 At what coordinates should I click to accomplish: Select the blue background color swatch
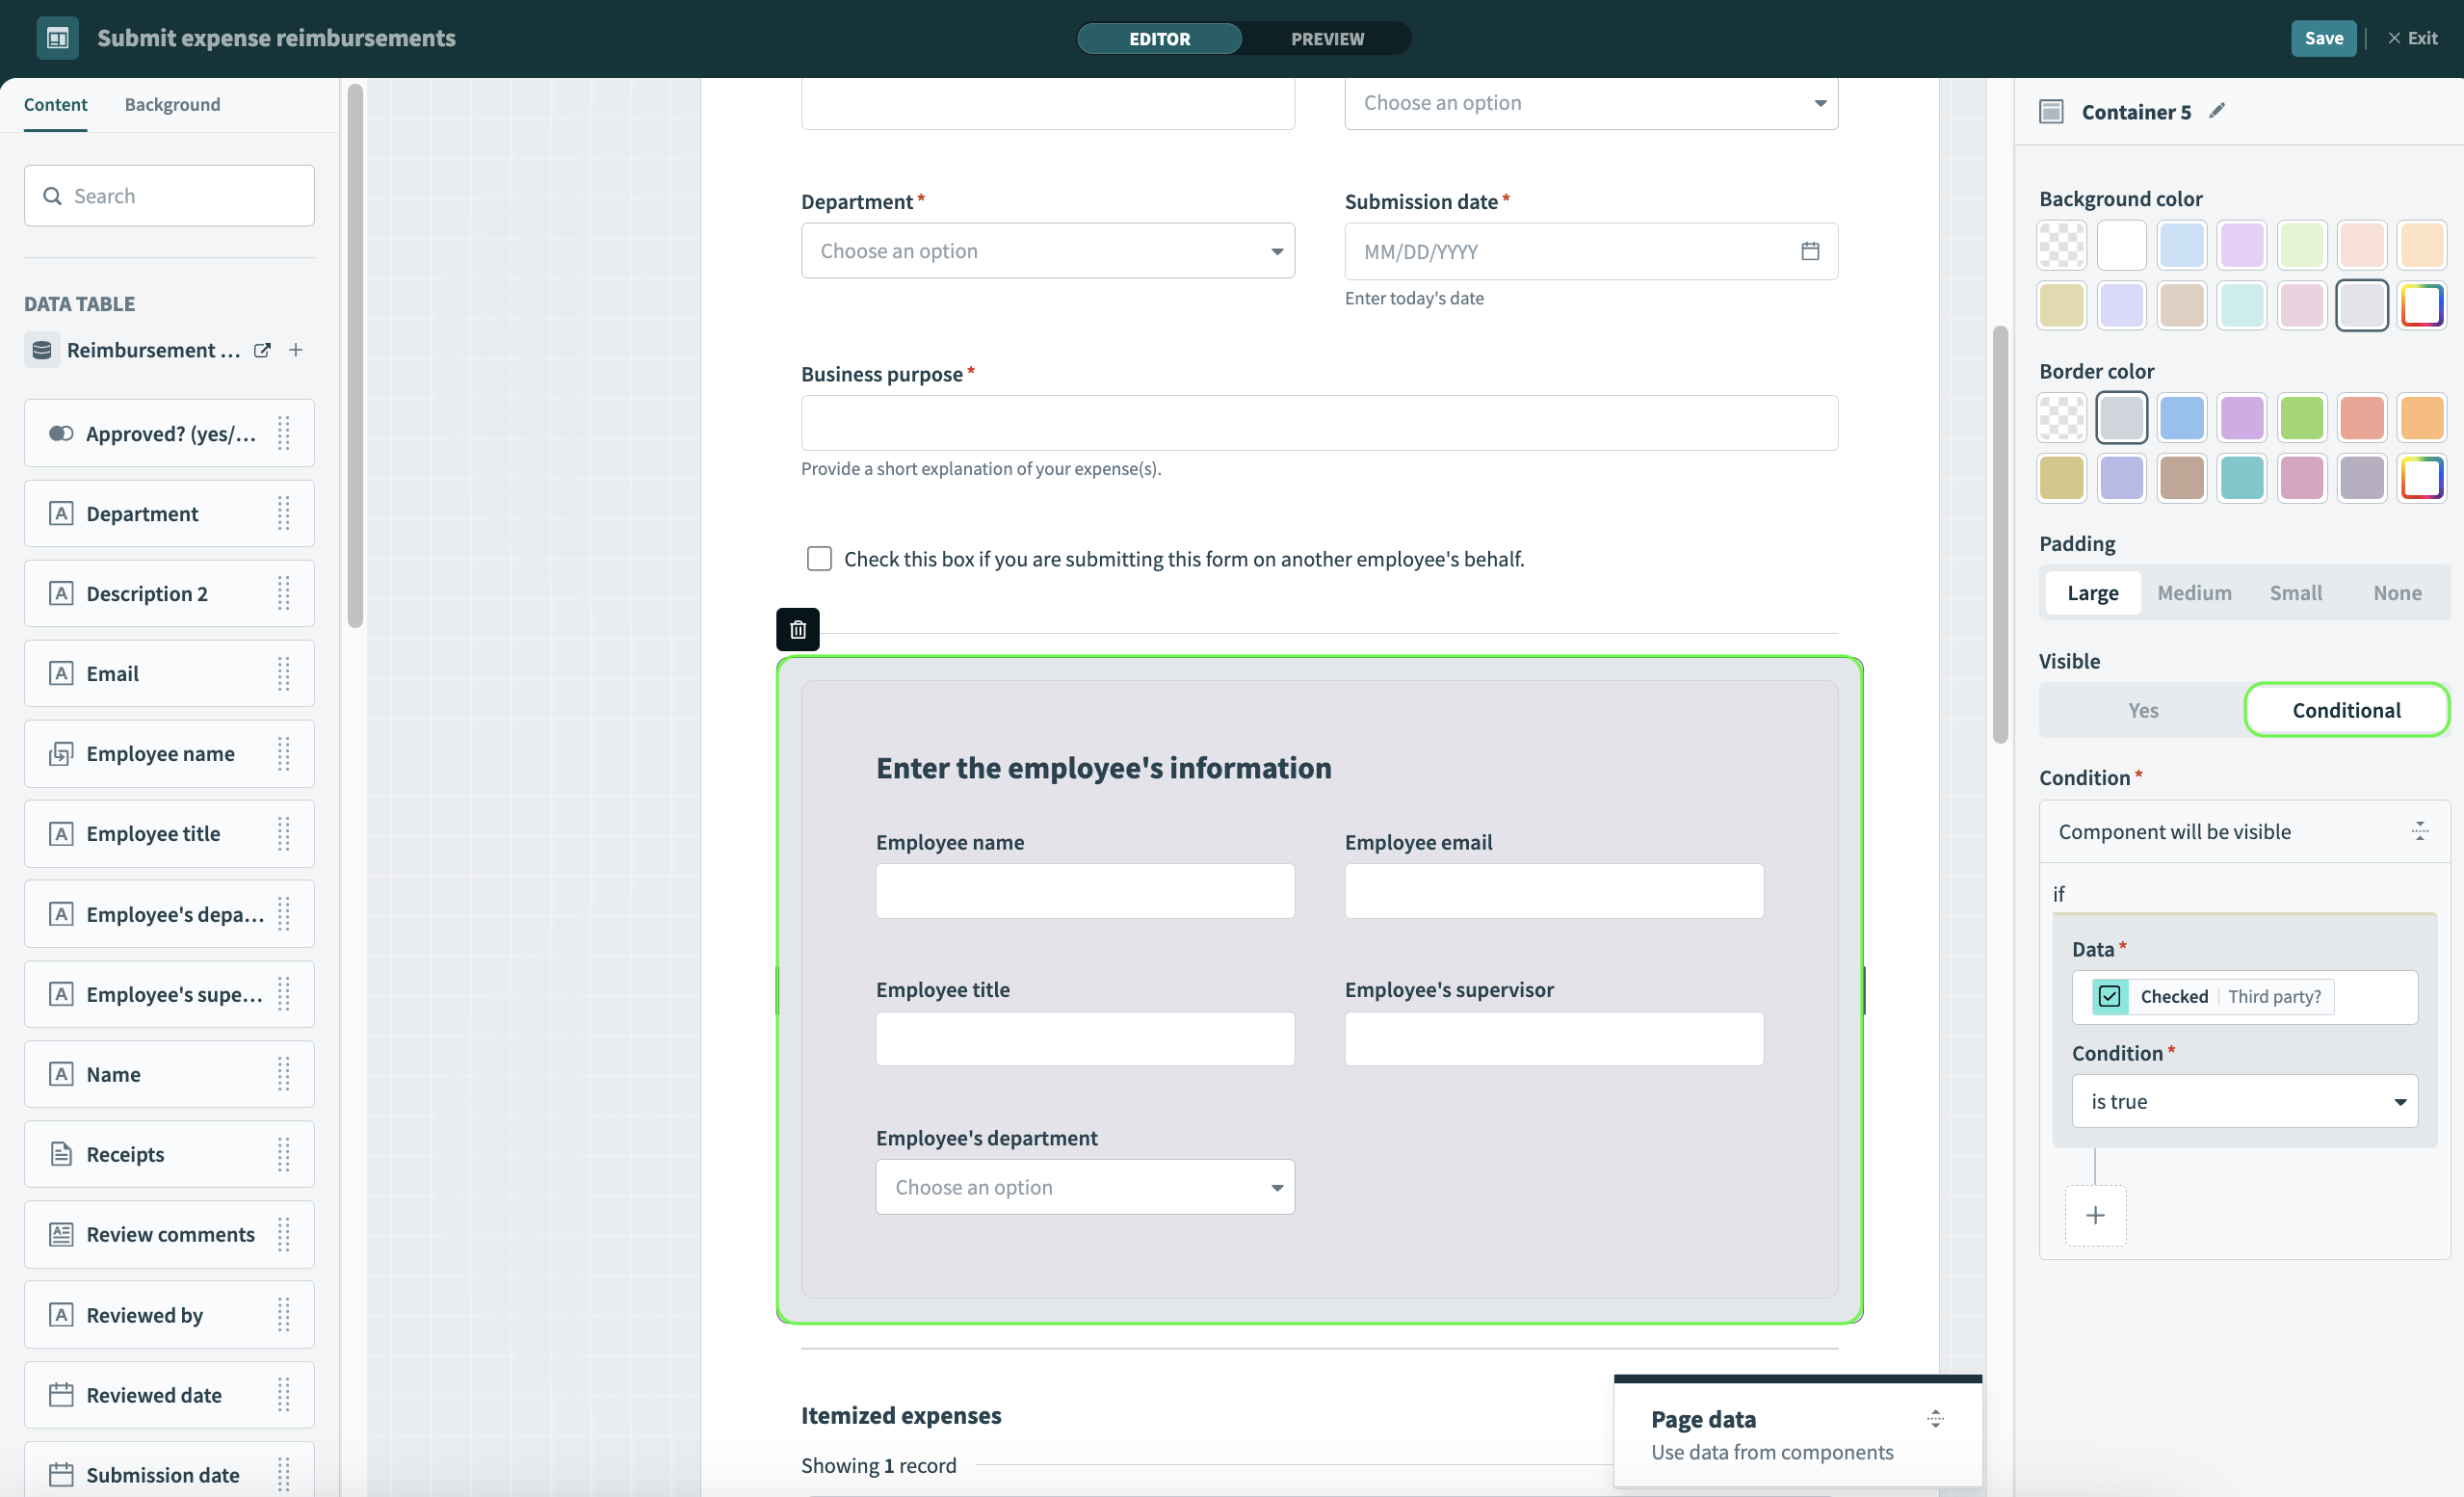pos(2182,245)
